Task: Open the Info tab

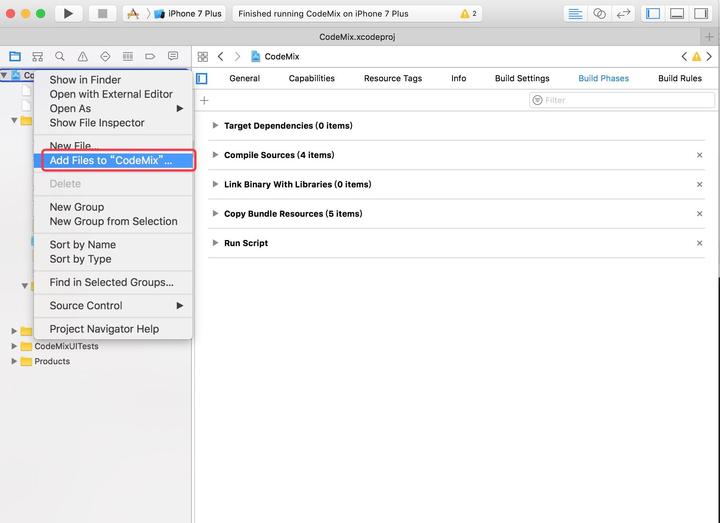Action: coord(459,79)
